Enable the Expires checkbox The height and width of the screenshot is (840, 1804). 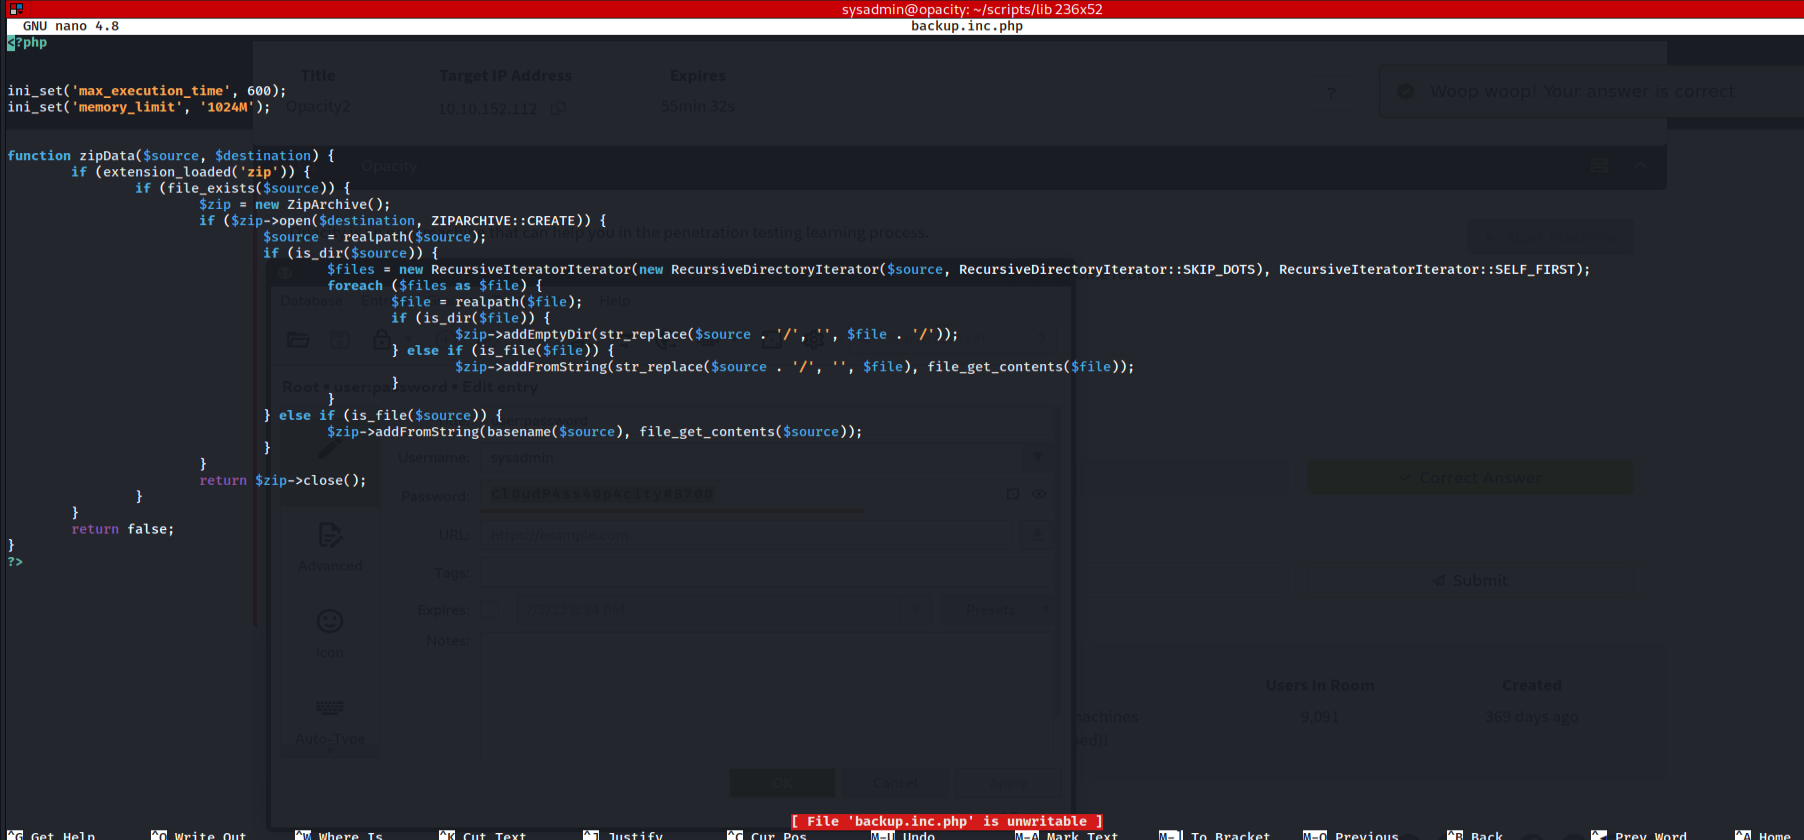[491, 610]
